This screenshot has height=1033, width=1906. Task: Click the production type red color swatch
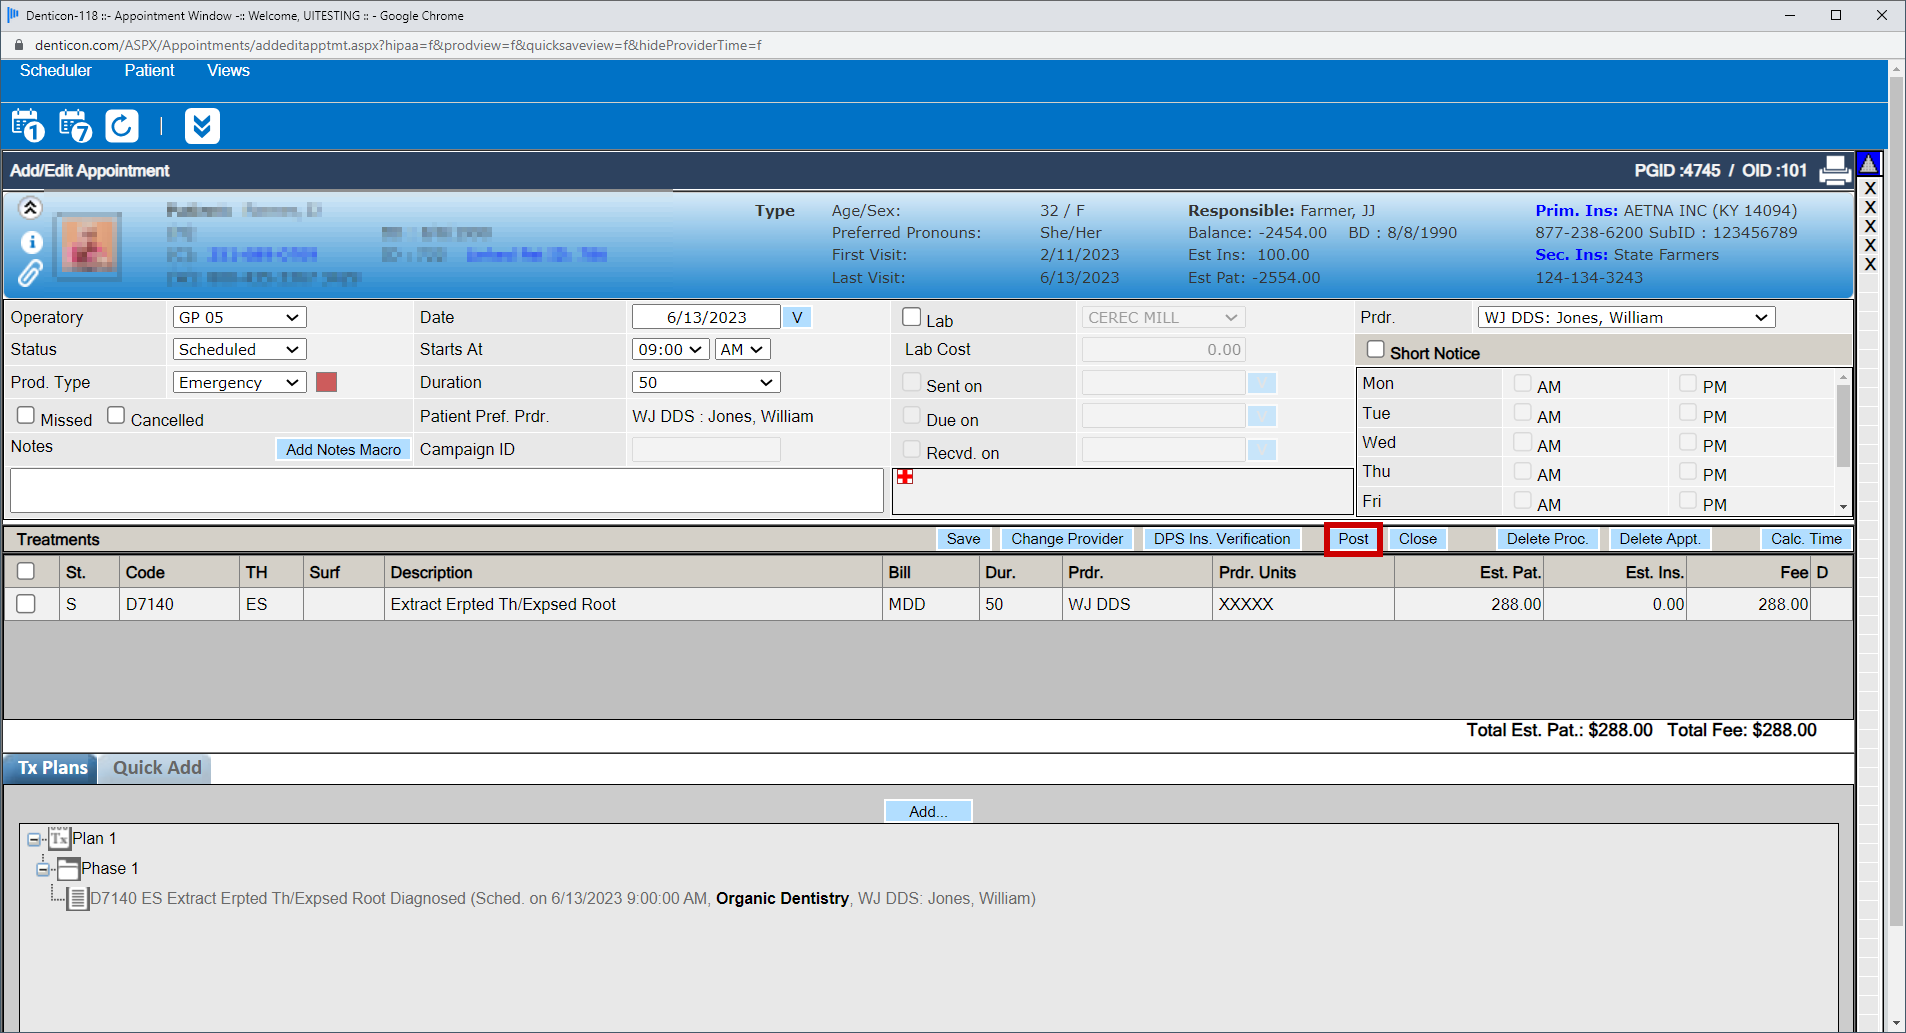click(x=326, y=382)
